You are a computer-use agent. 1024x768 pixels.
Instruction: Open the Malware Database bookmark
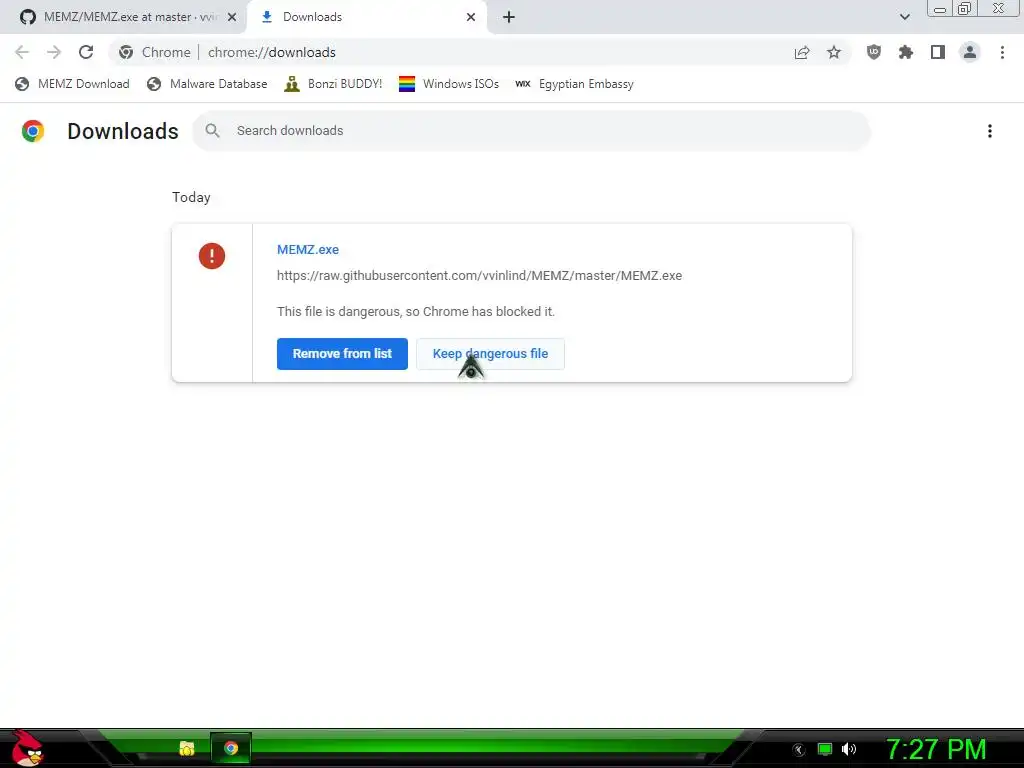207,84
